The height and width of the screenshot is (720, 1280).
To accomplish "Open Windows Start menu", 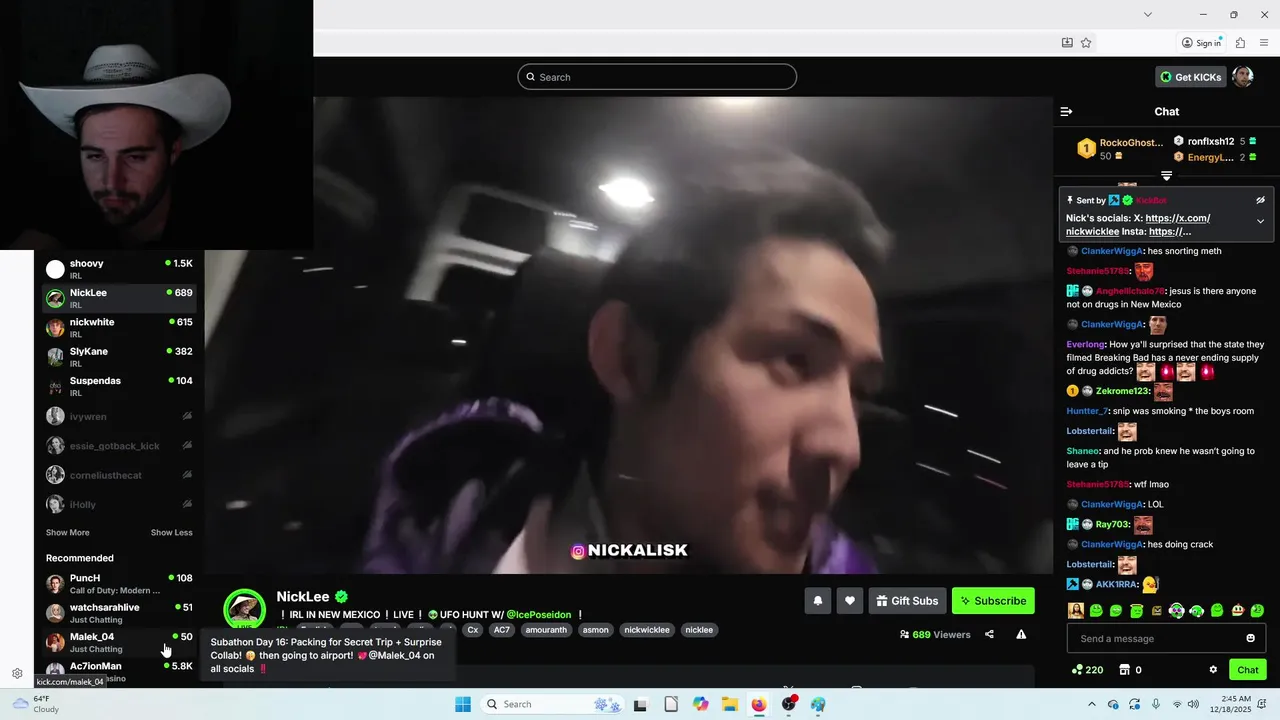I will [462, 704].
